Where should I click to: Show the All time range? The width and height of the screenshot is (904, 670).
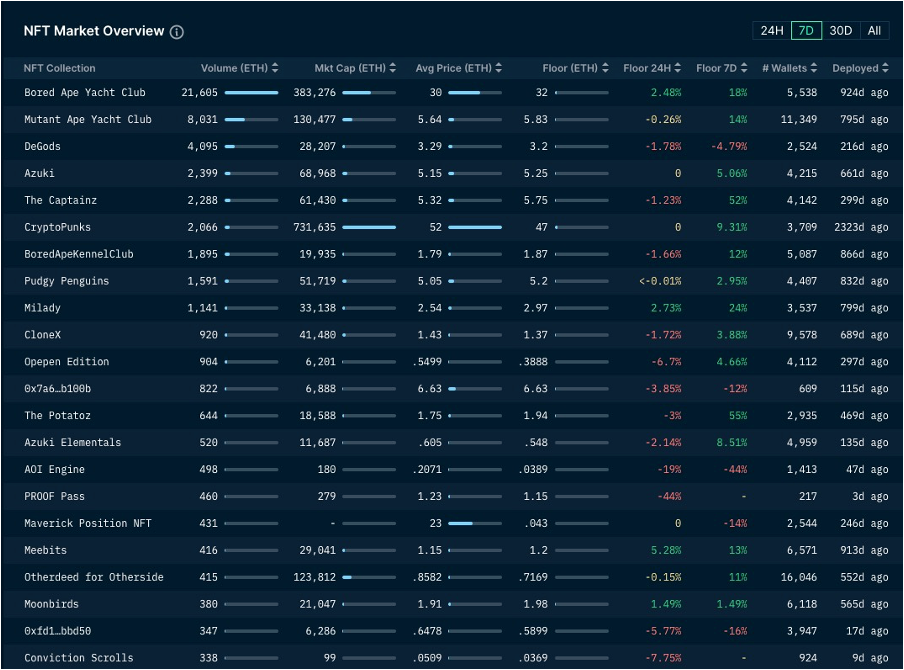pos(874,31)
